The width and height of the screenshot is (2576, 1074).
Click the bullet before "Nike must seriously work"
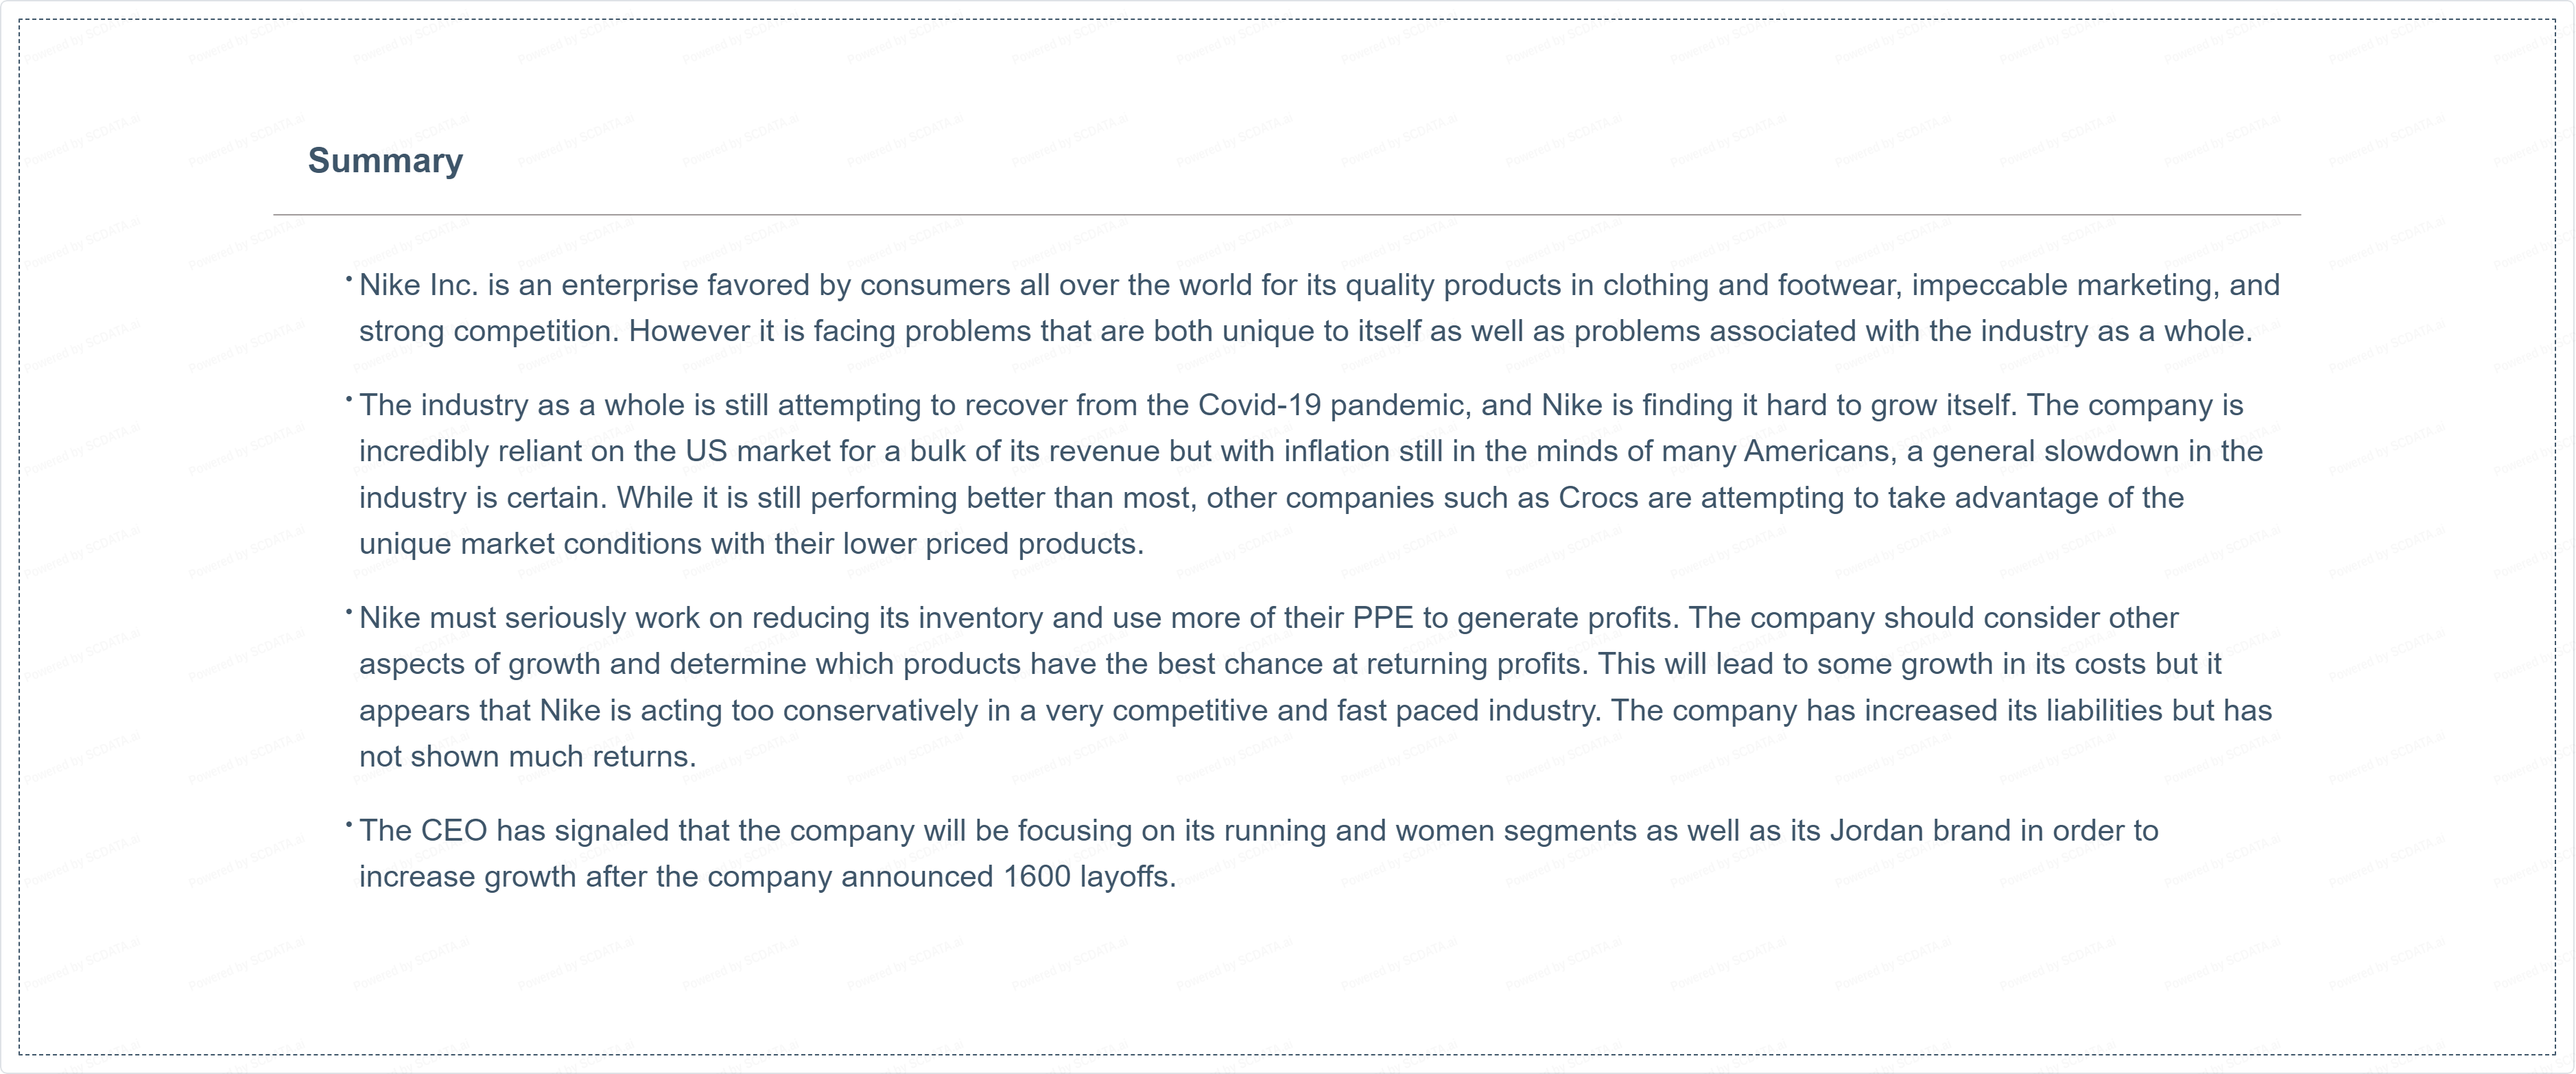tap(349, 612)
